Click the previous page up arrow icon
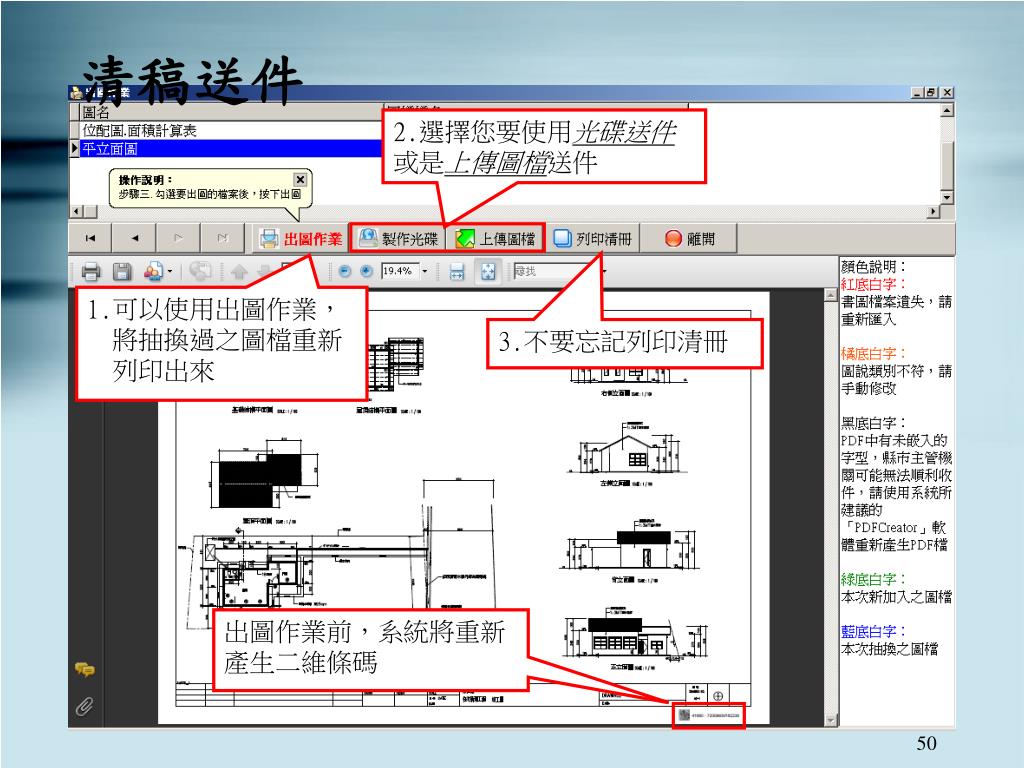The height and width of the screenshot is (768, 1024). pos(239,272)
